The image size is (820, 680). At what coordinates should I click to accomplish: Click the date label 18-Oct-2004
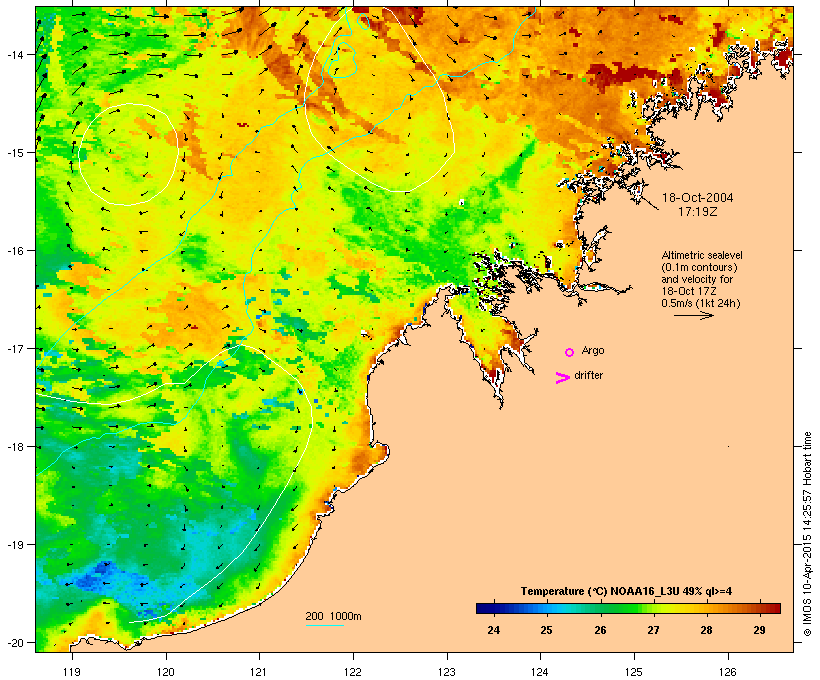point(698,198)
